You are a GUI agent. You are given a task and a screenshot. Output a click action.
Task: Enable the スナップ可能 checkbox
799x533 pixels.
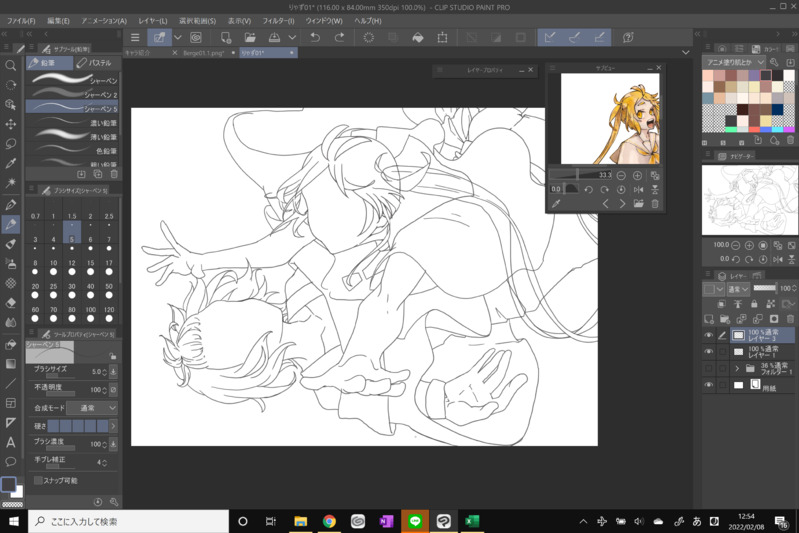(x=38, y=480)
